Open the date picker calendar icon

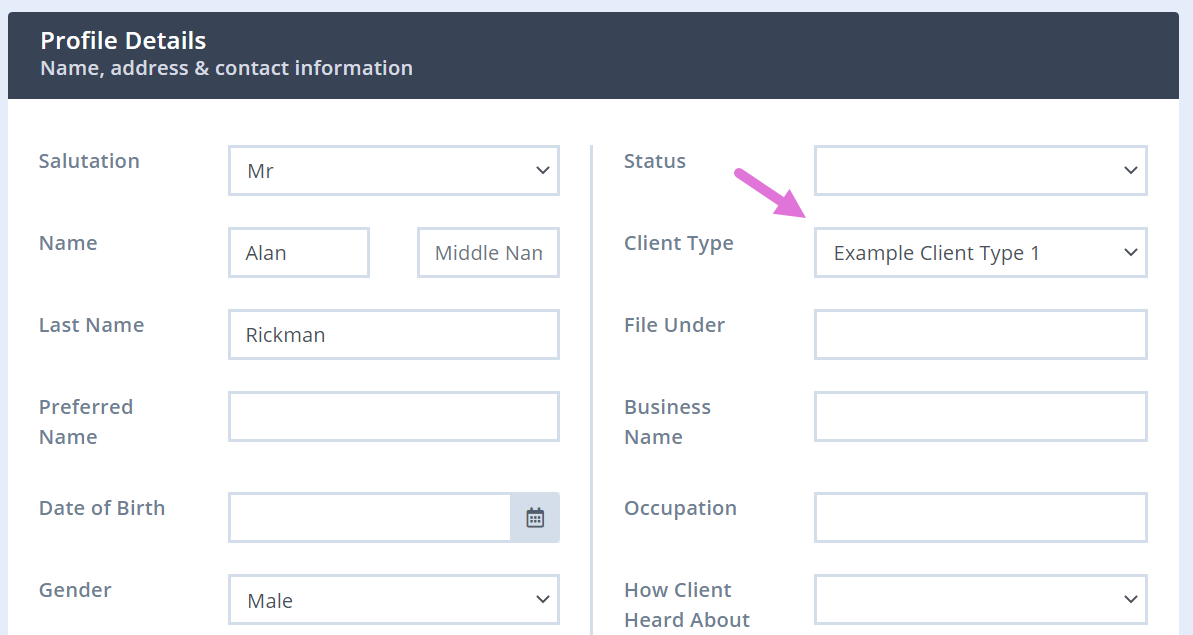535,517
